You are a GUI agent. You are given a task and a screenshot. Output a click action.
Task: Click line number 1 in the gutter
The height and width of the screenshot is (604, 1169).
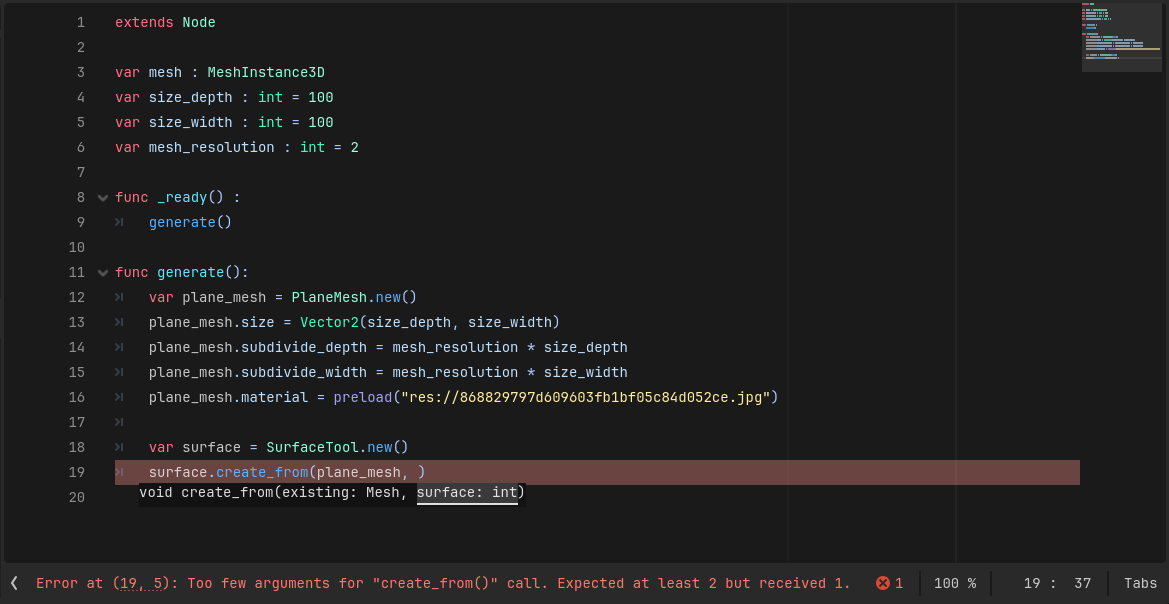pyautogui.click(x=80, y=22)
